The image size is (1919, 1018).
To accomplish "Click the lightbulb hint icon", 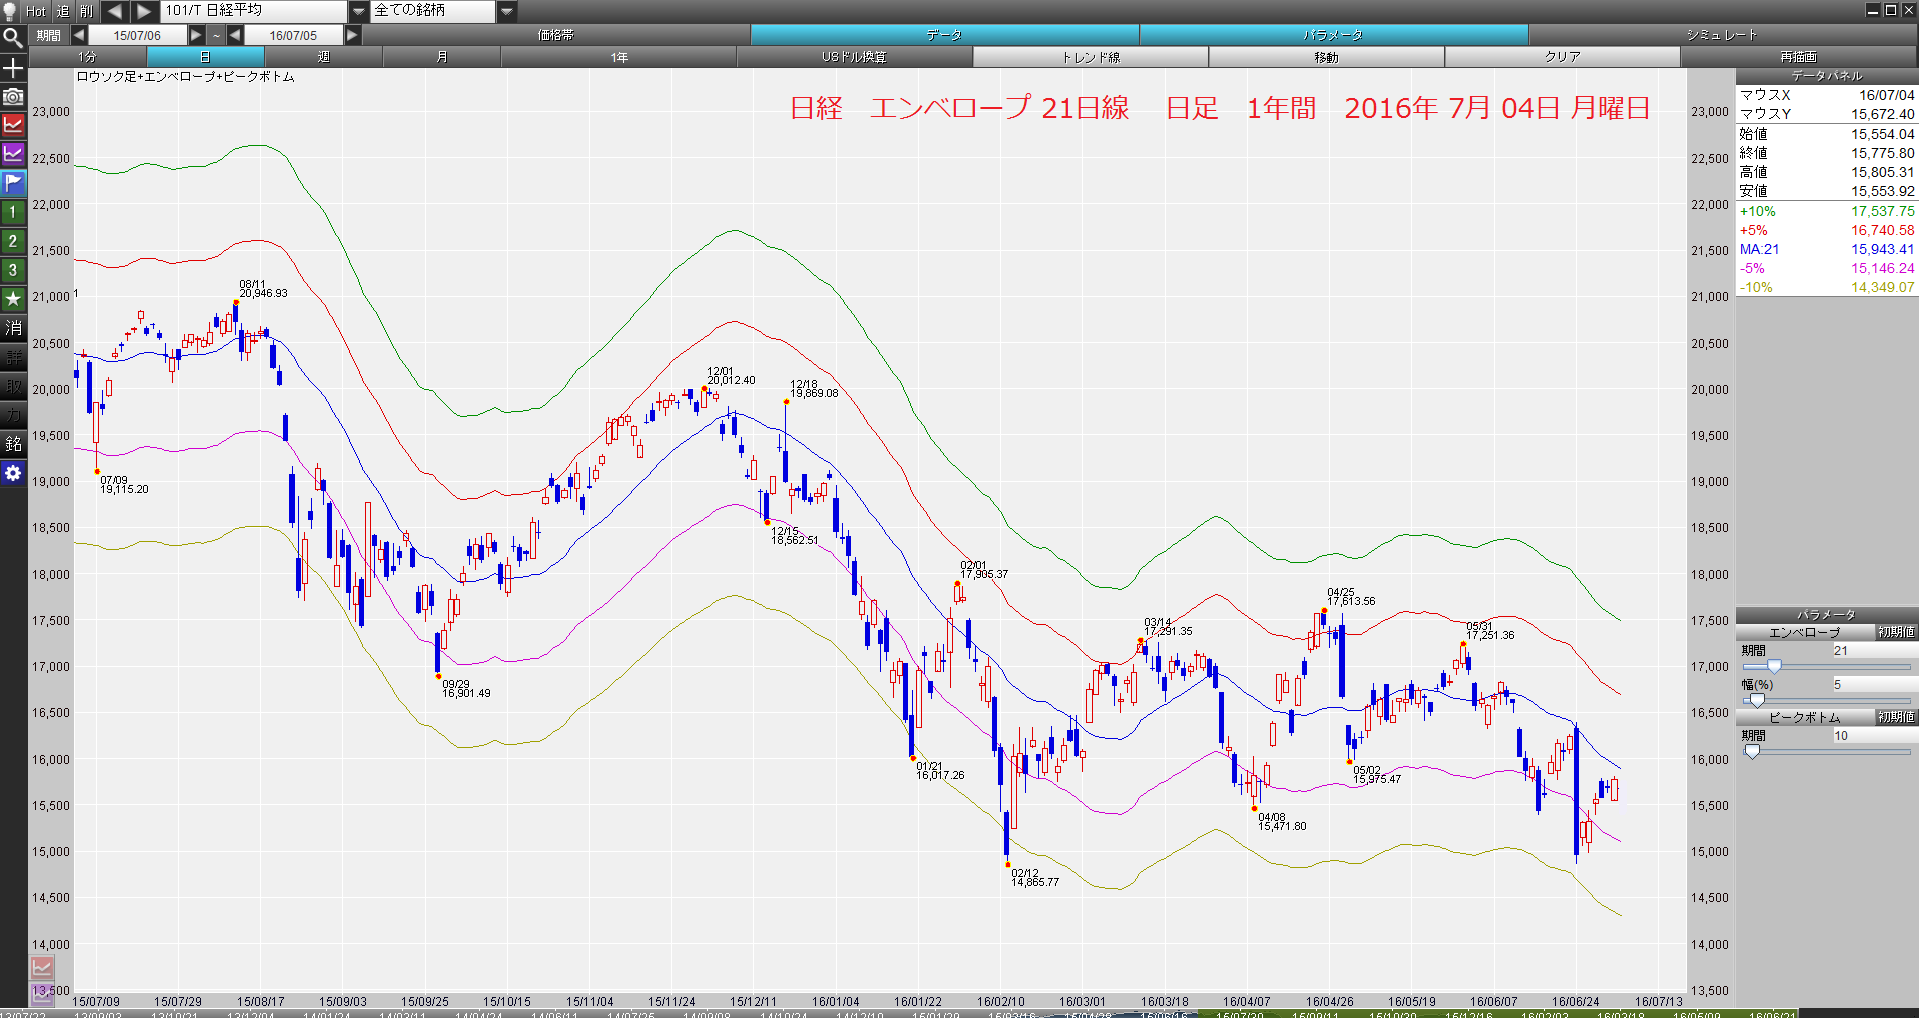I will [x=11, y=11].
